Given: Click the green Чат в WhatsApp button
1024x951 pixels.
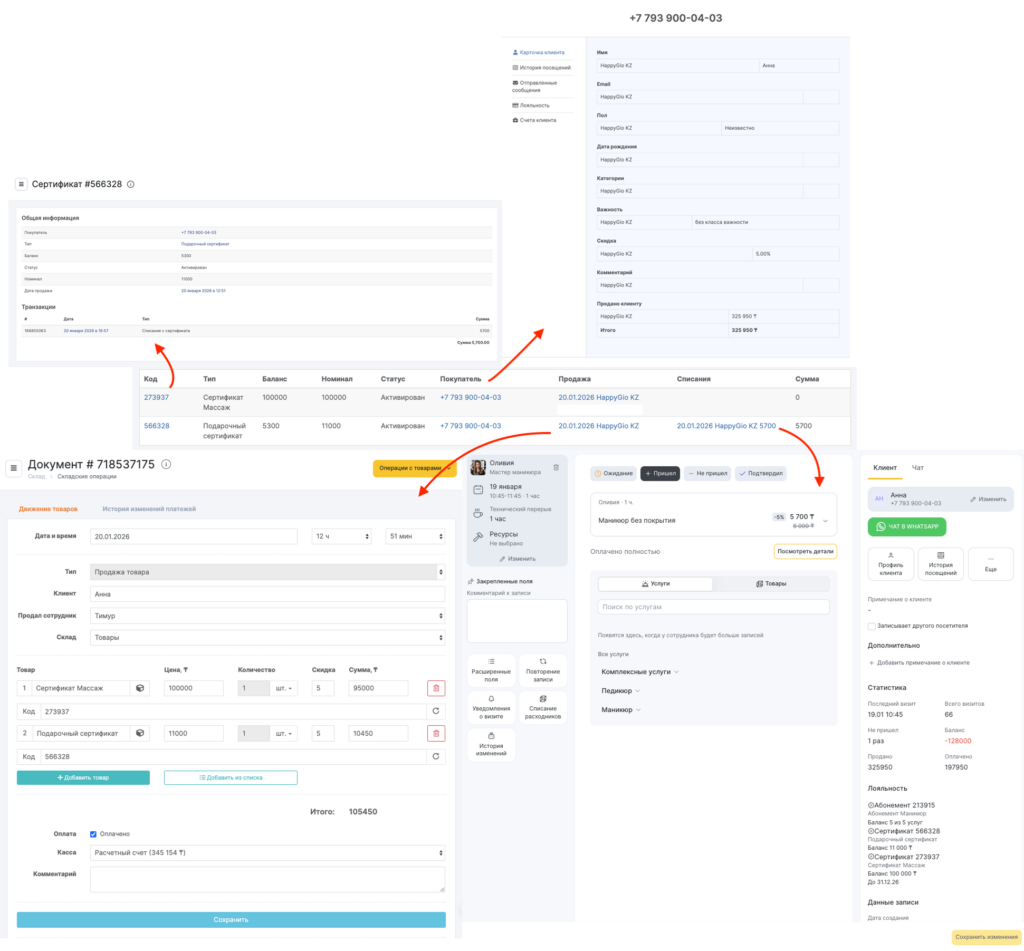Looking at the screenshot, I should [906, 527].
